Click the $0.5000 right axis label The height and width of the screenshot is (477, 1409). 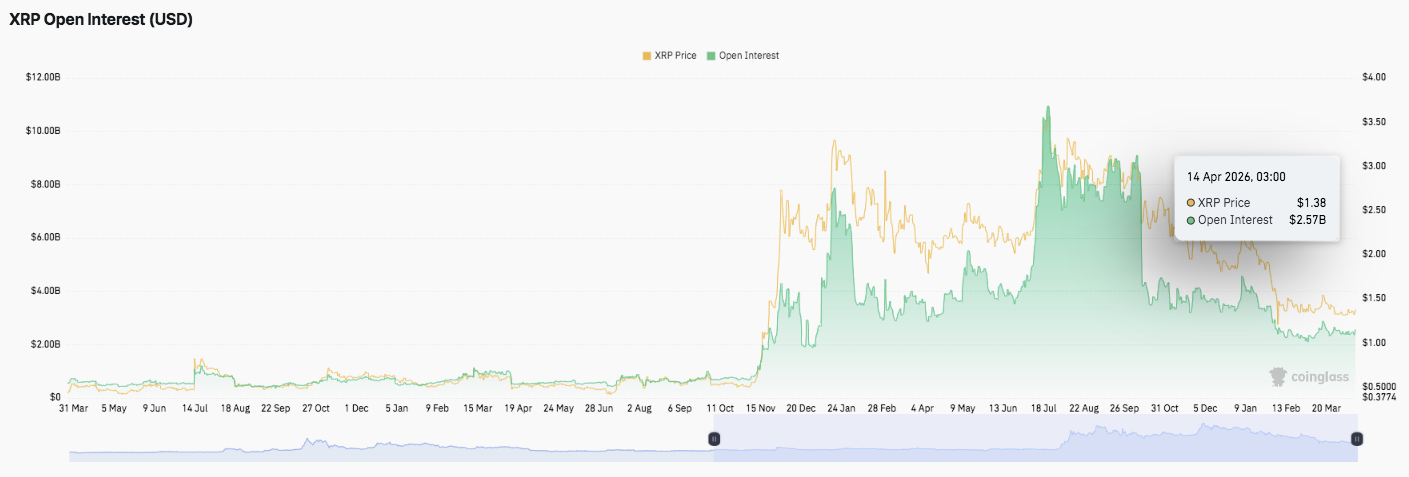pyautogui.click(x=1379, y=386)
